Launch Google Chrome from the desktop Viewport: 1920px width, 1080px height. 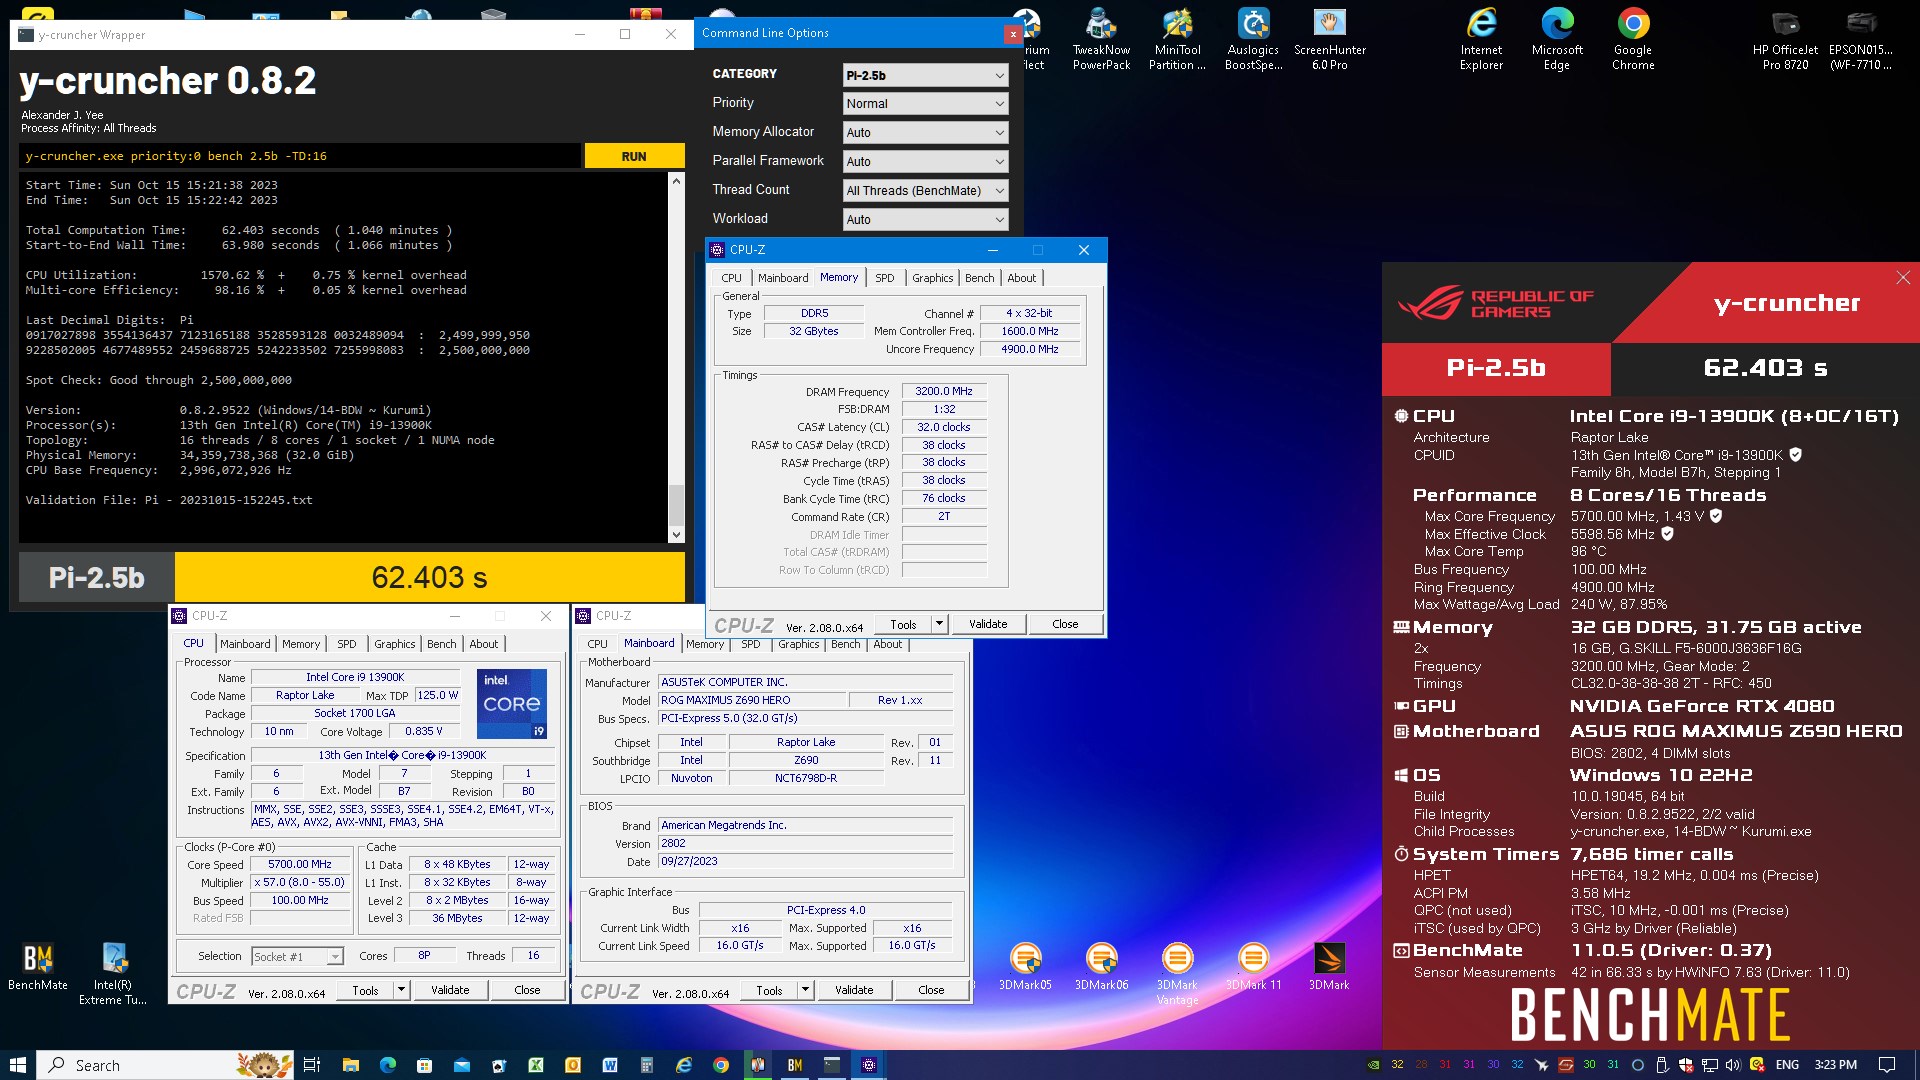1633,39
